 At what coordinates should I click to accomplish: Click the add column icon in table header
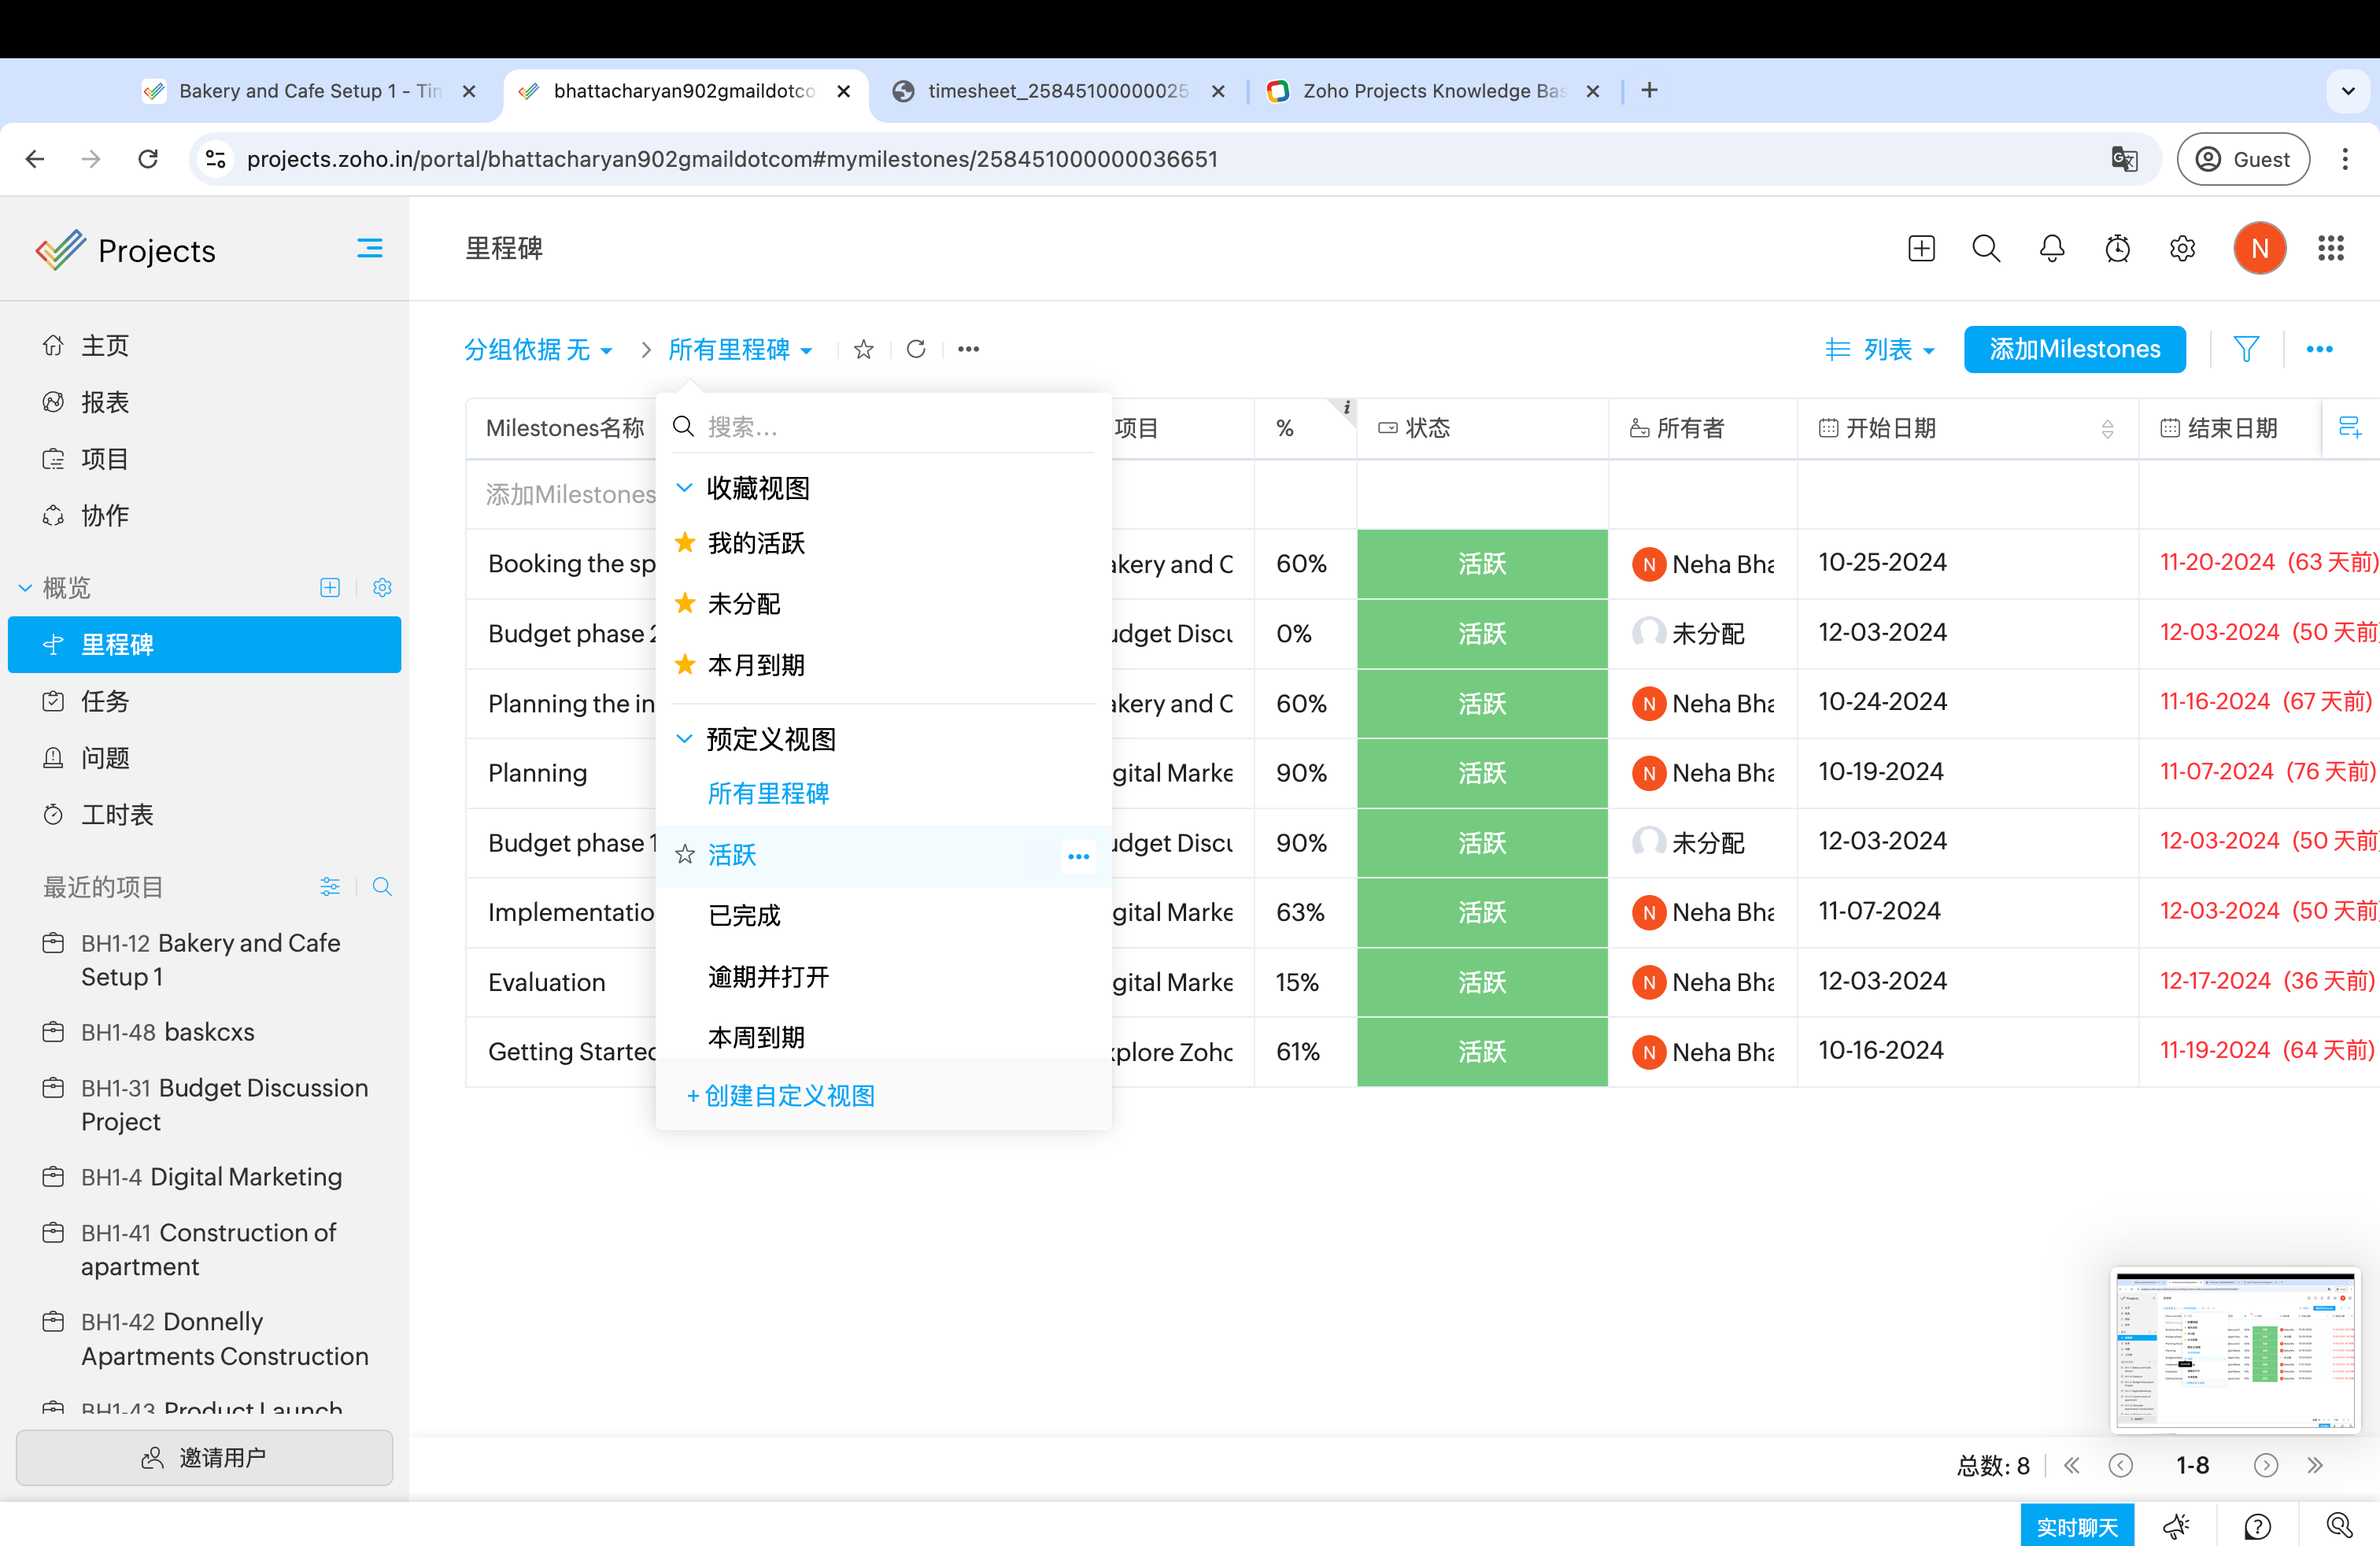2349,428
